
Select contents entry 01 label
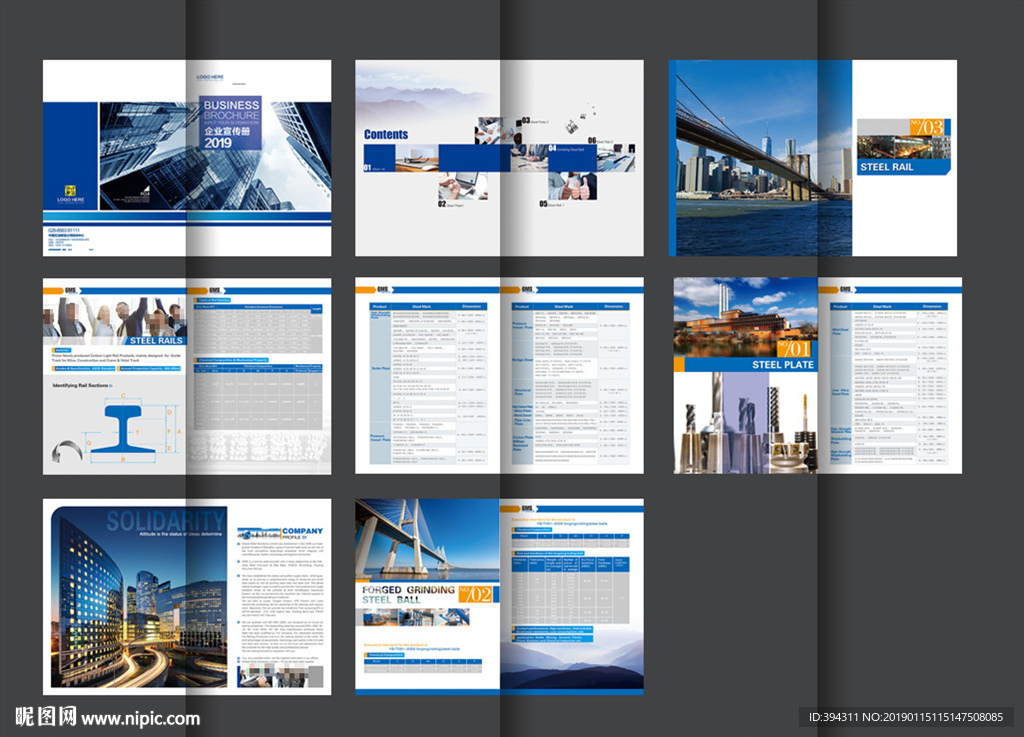(x=374, y=168)
